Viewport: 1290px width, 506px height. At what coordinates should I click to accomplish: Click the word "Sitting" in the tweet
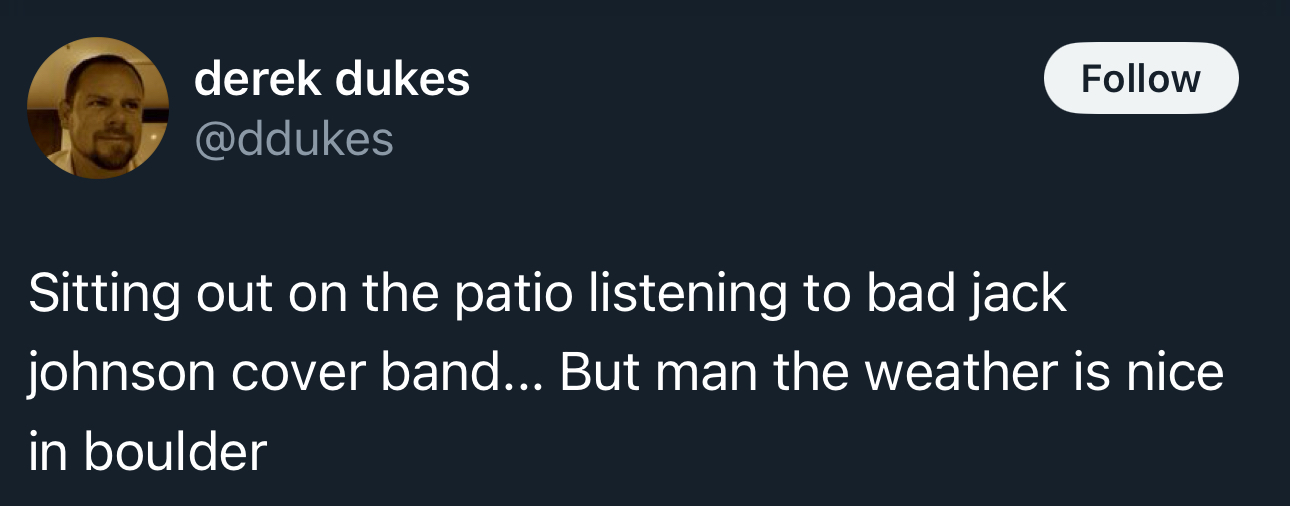[105, 295]
